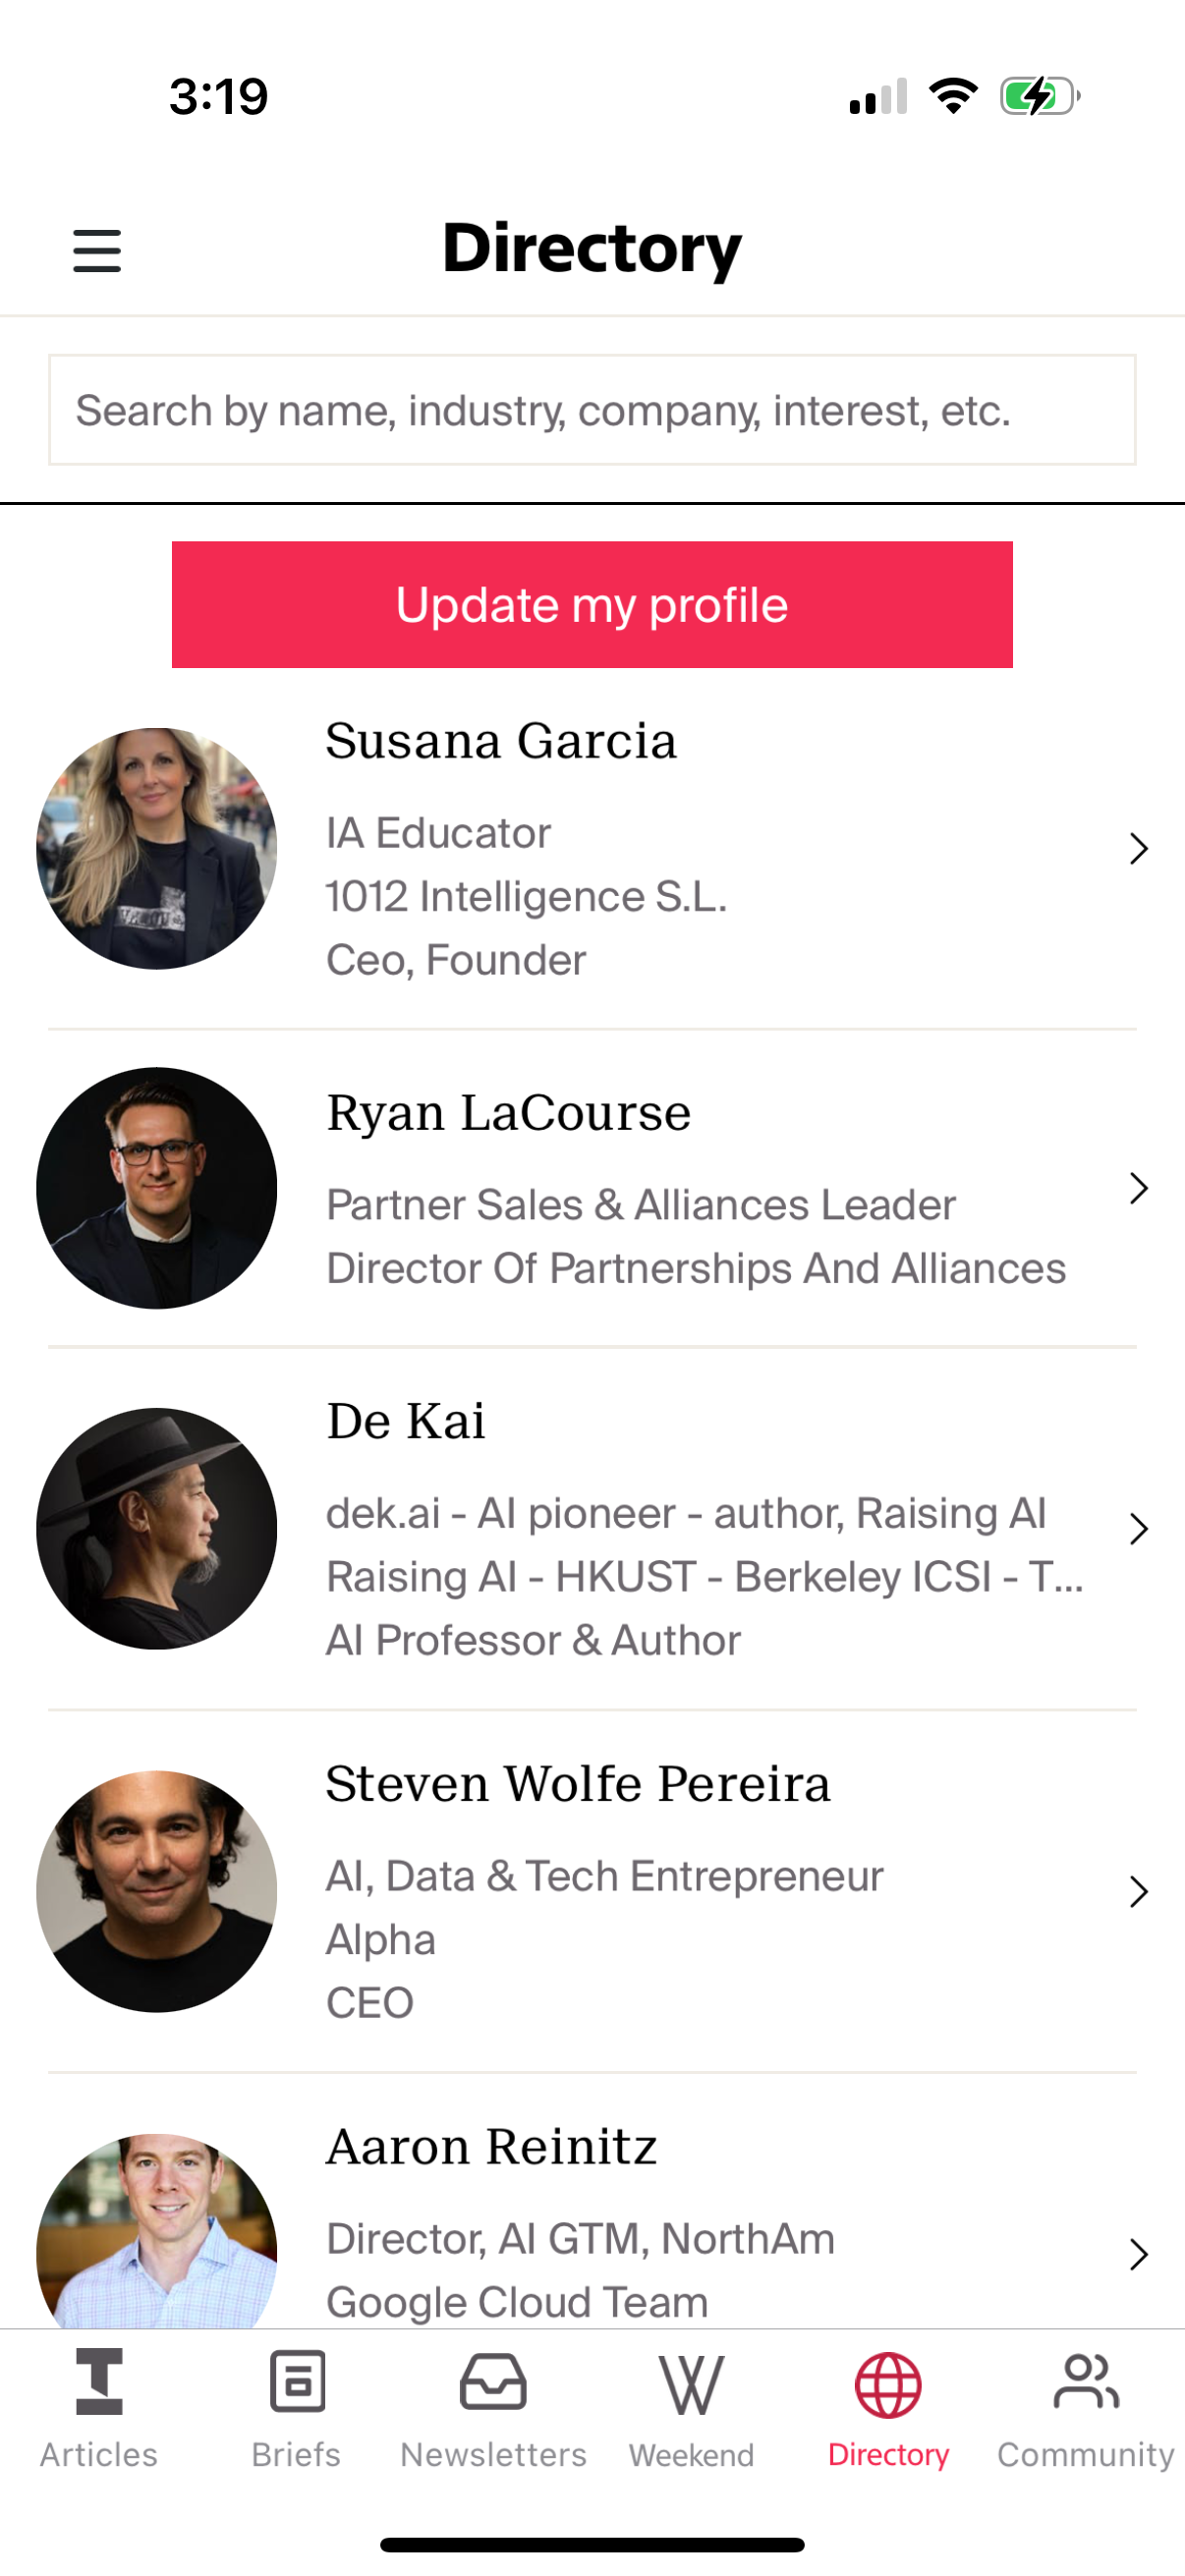Select the Articles icon in bottom bar
This screenshot has height=2576, width=1185.
pyautogui.click(x=97, y=2383)
